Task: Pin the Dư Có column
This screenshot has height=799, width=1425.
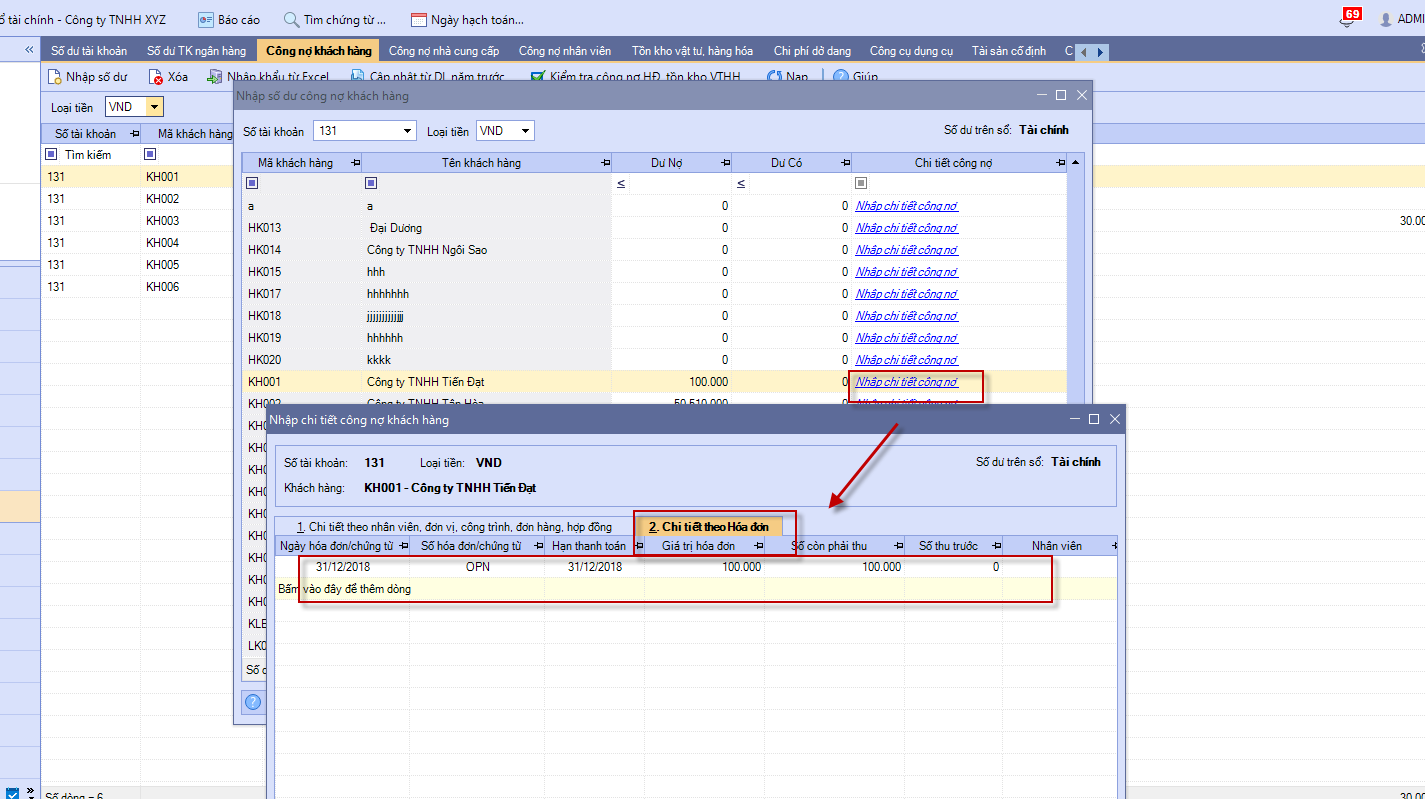Action: (844, 163)
